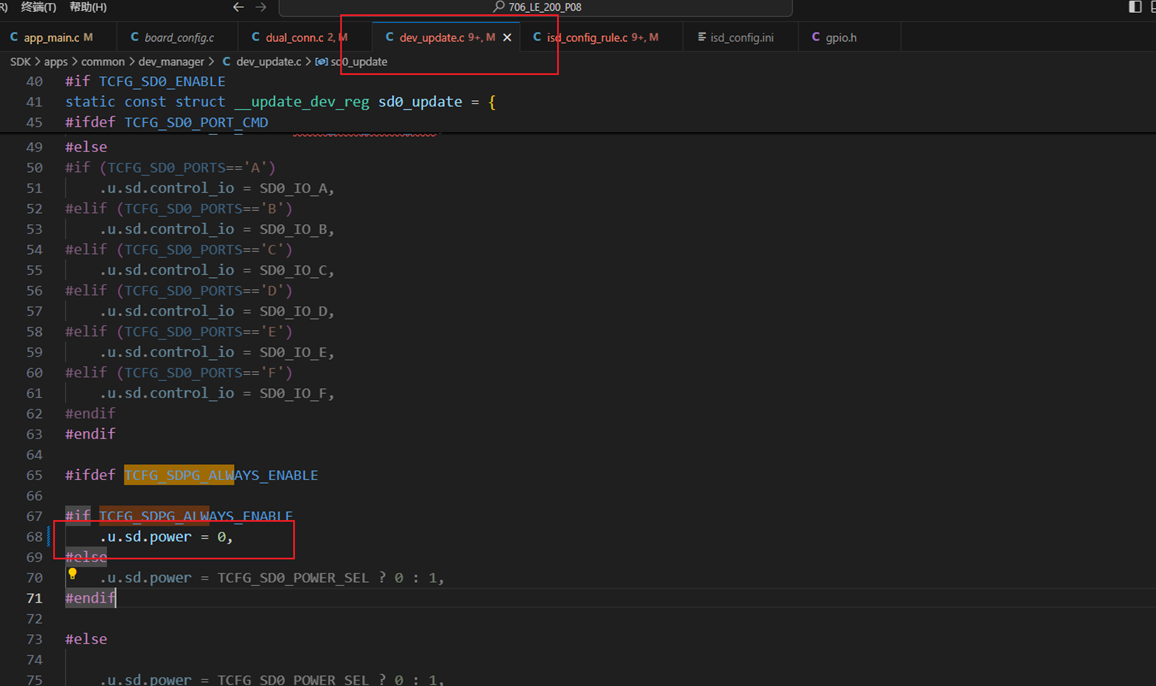1156x686 pixels.
Task: Click TCFG_SD0_POWER_SEL on line 70
Action: tap(293, 578)
